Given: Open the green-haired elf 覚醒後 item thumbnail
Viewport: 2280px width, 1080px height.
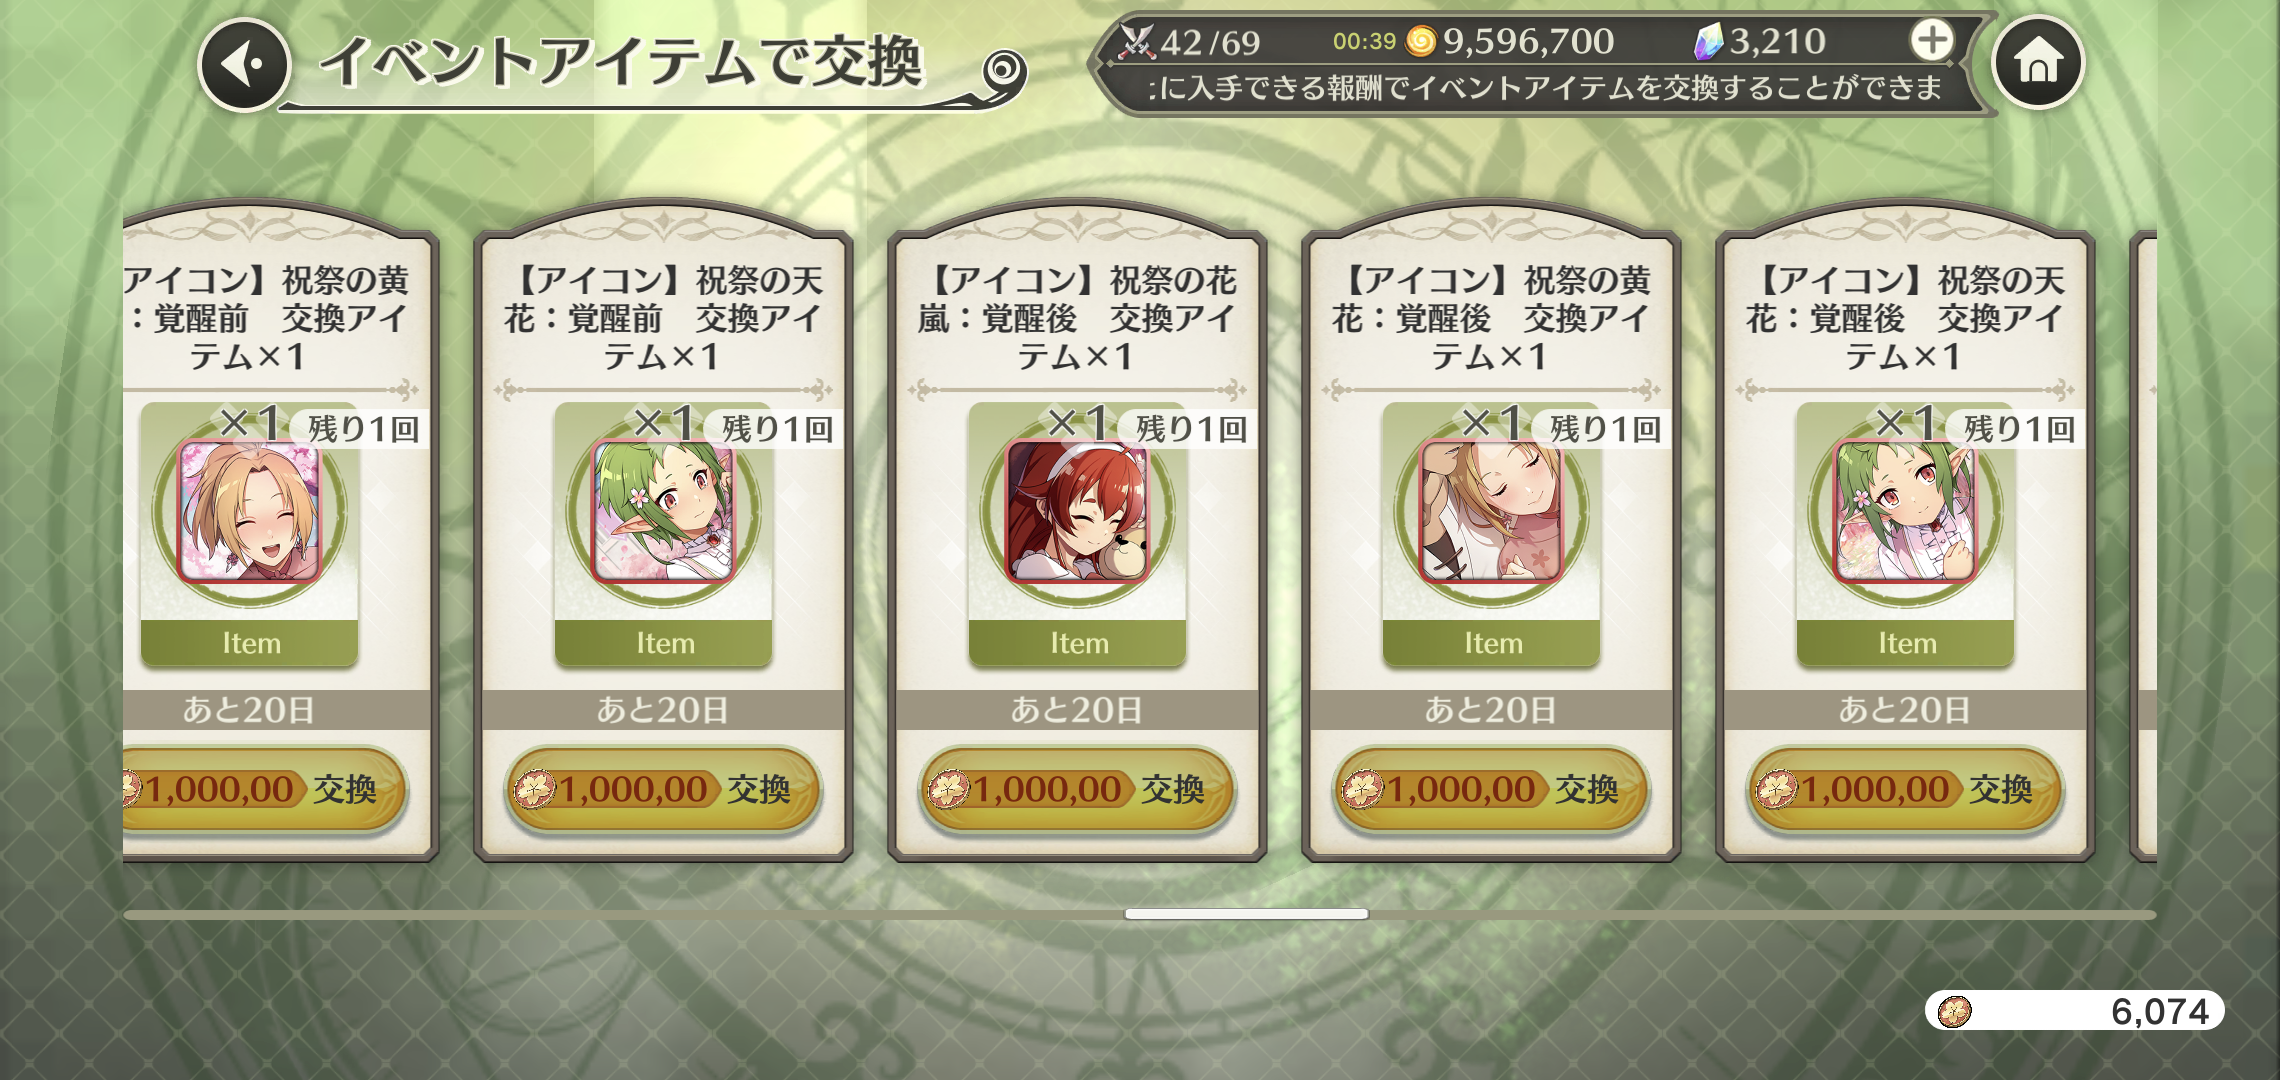Looking at the screenshot, I should [1905, 512].
